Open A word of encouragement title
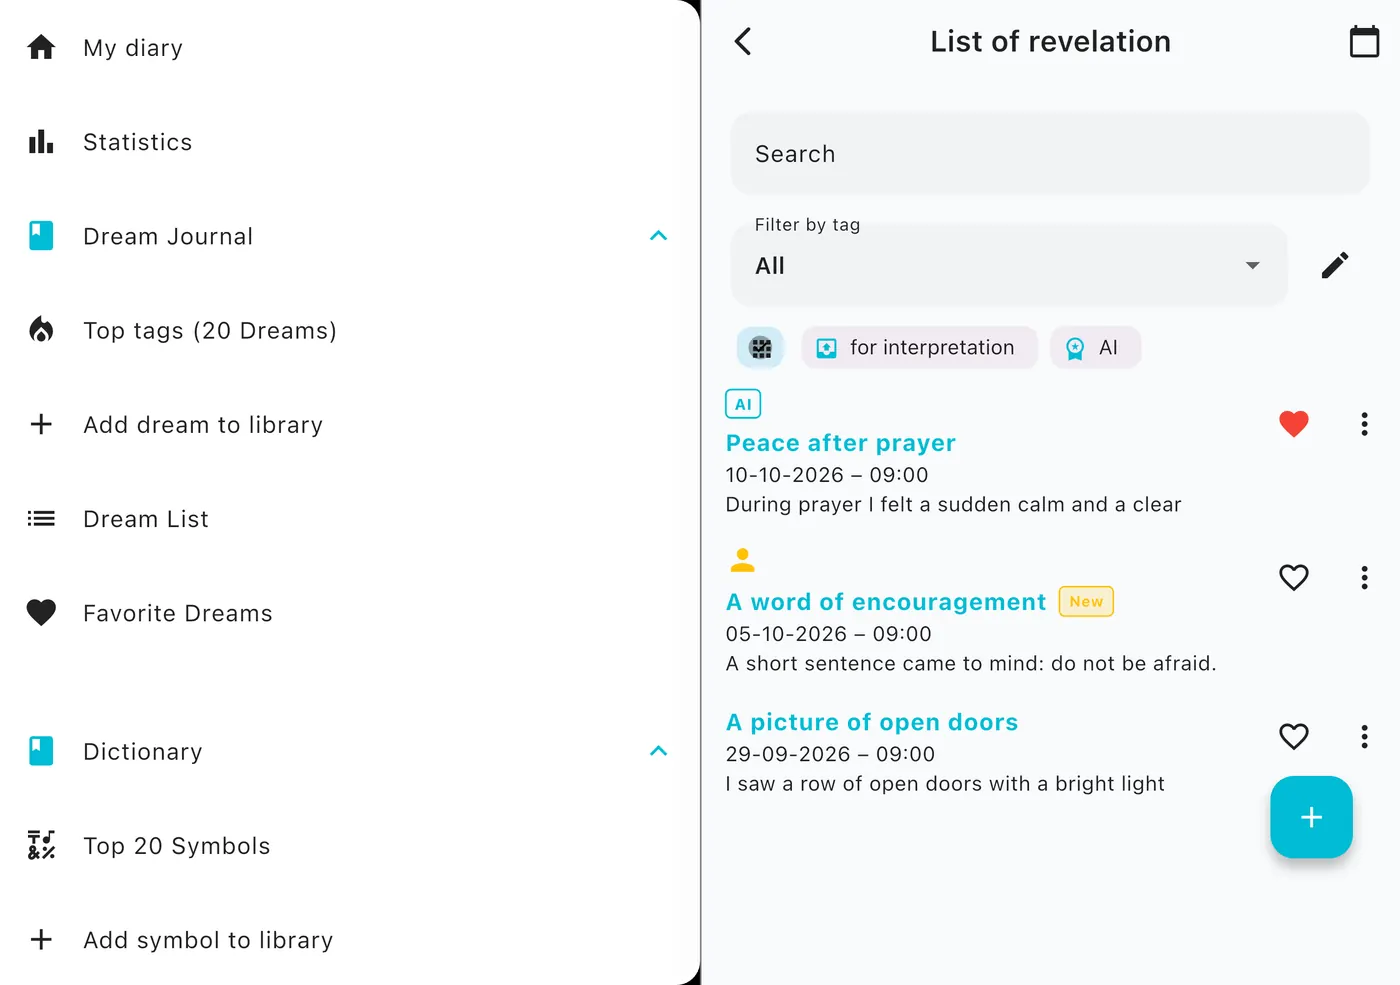Viewport: 1400px width, 985px height. tap(886, 602)
